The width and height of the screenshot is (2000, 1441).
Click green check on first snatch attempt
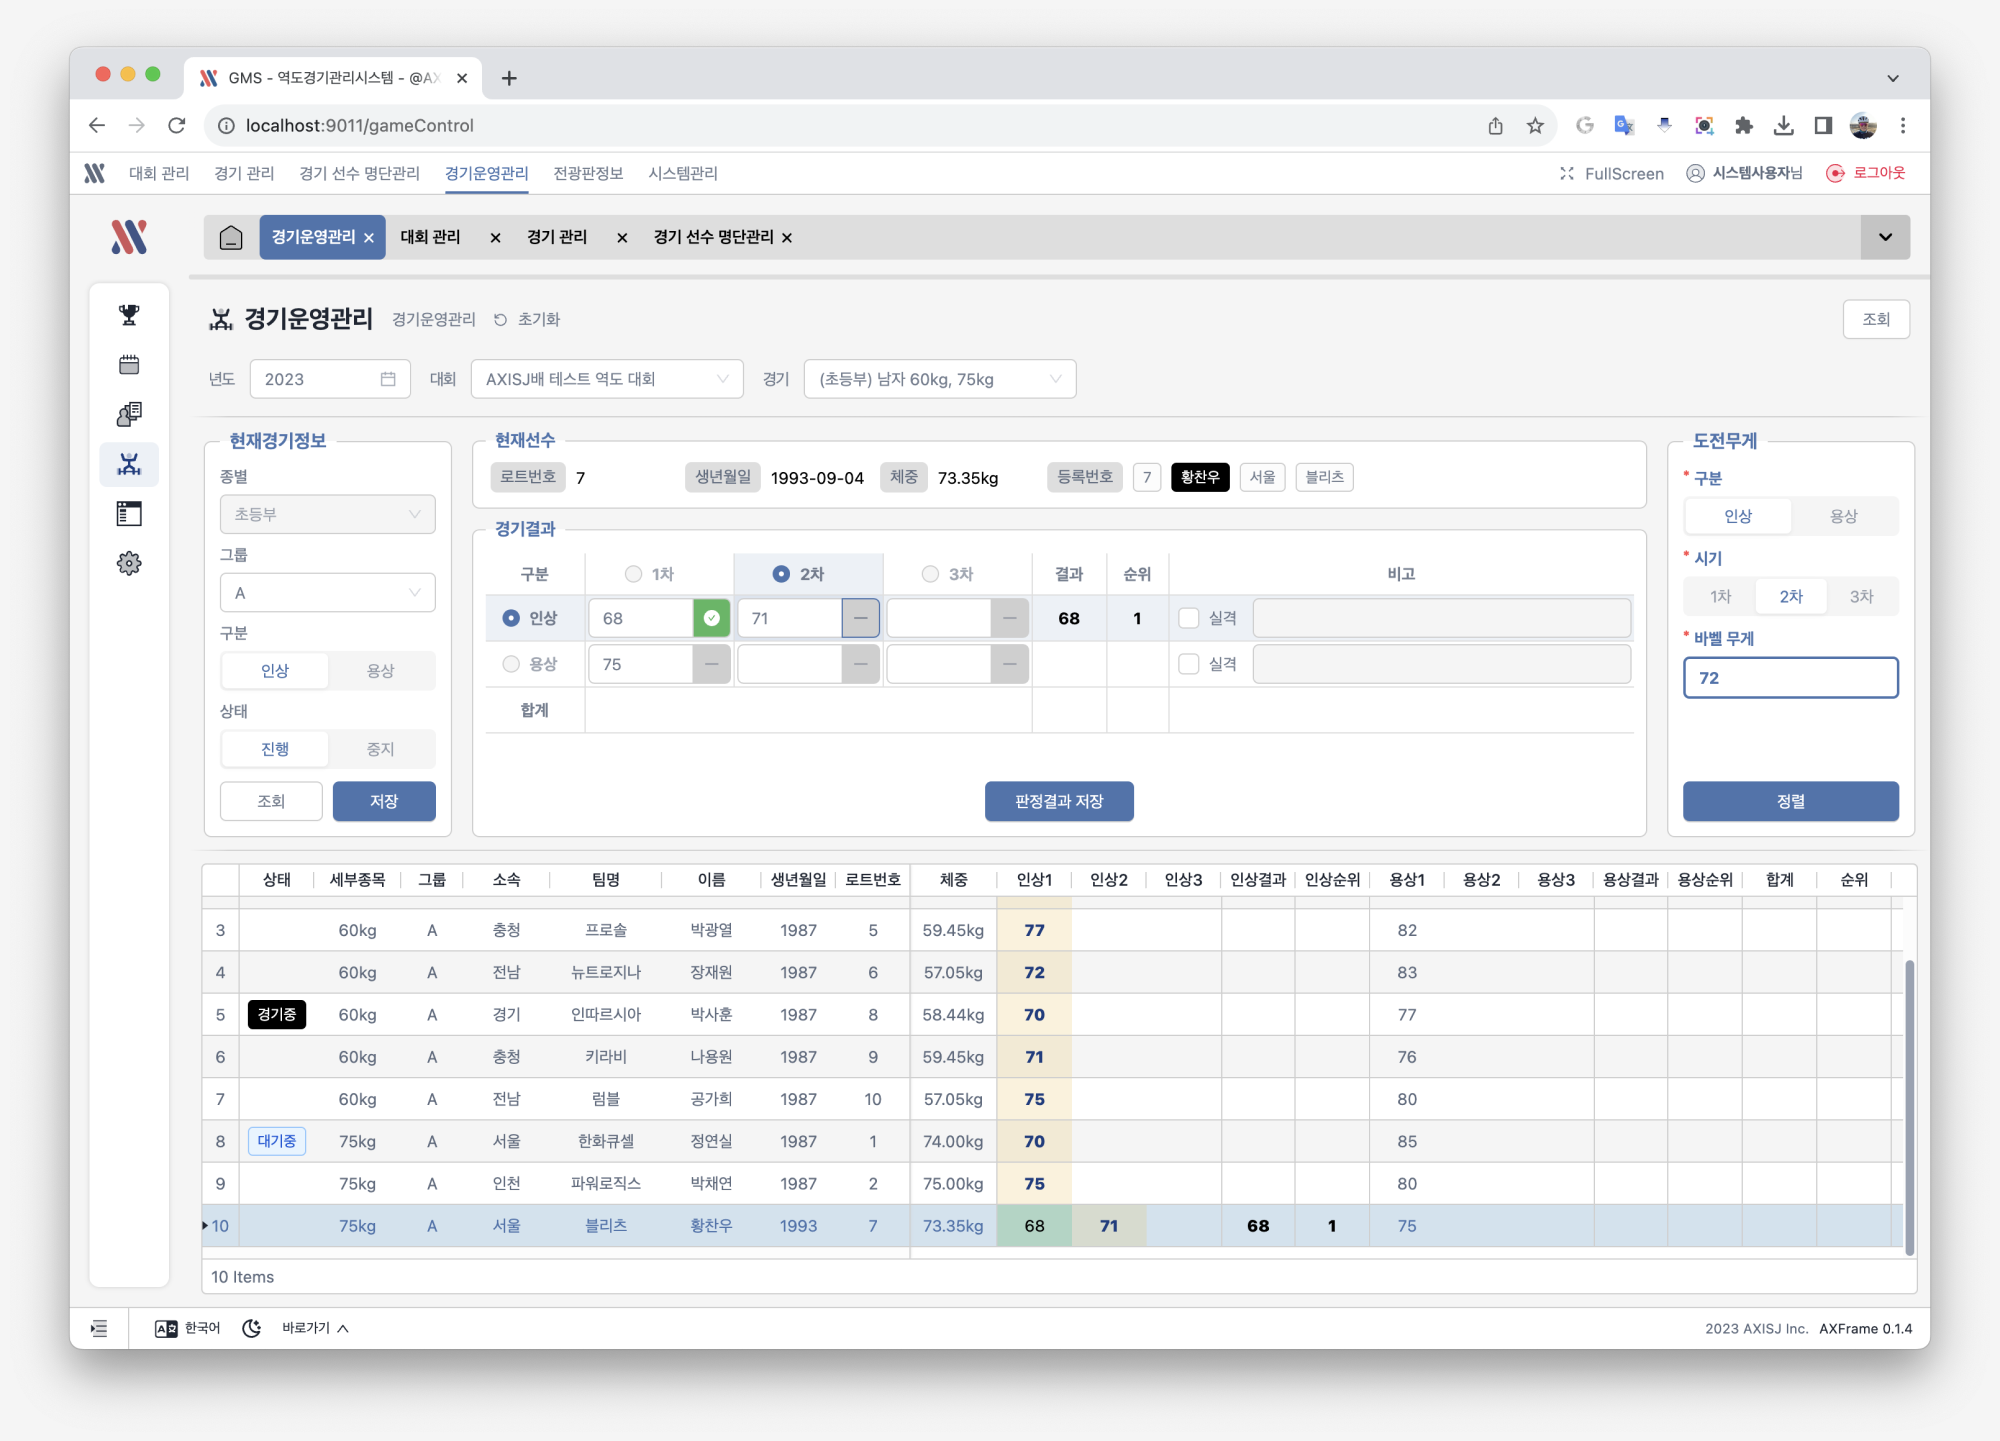711,618
